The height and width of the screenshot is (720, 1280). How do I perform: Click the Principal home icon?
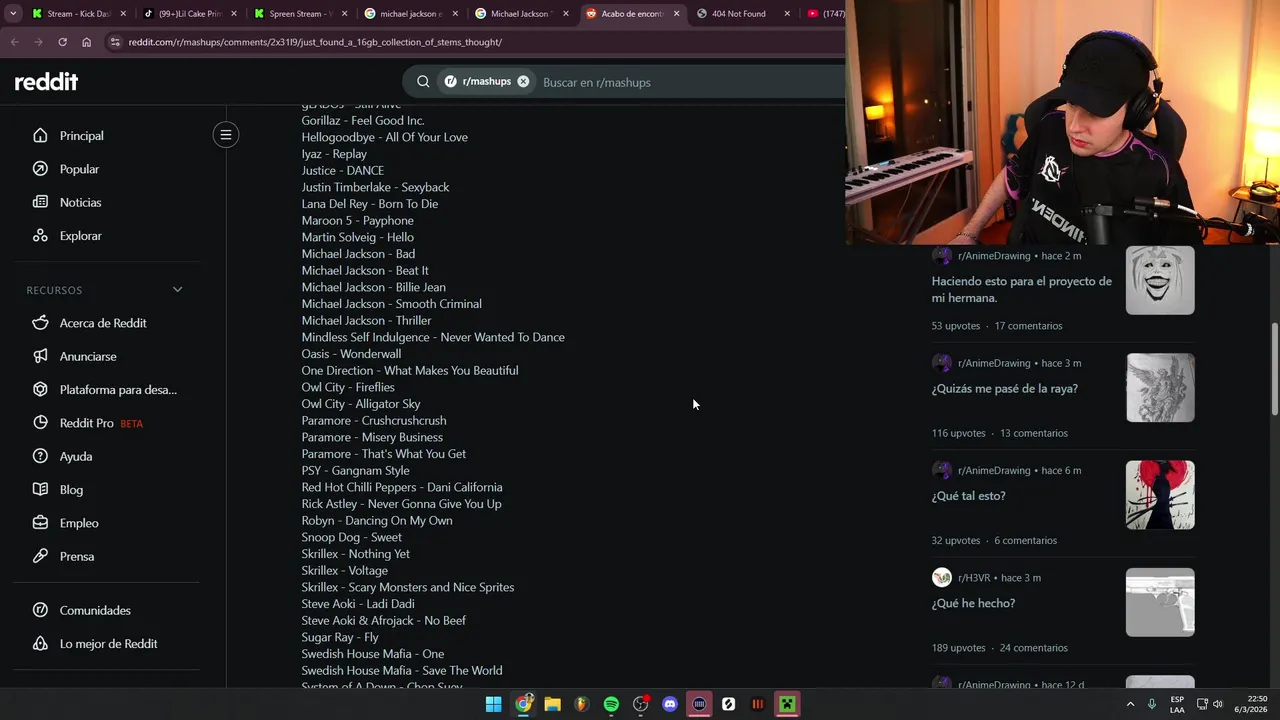[x=40, y=136]
